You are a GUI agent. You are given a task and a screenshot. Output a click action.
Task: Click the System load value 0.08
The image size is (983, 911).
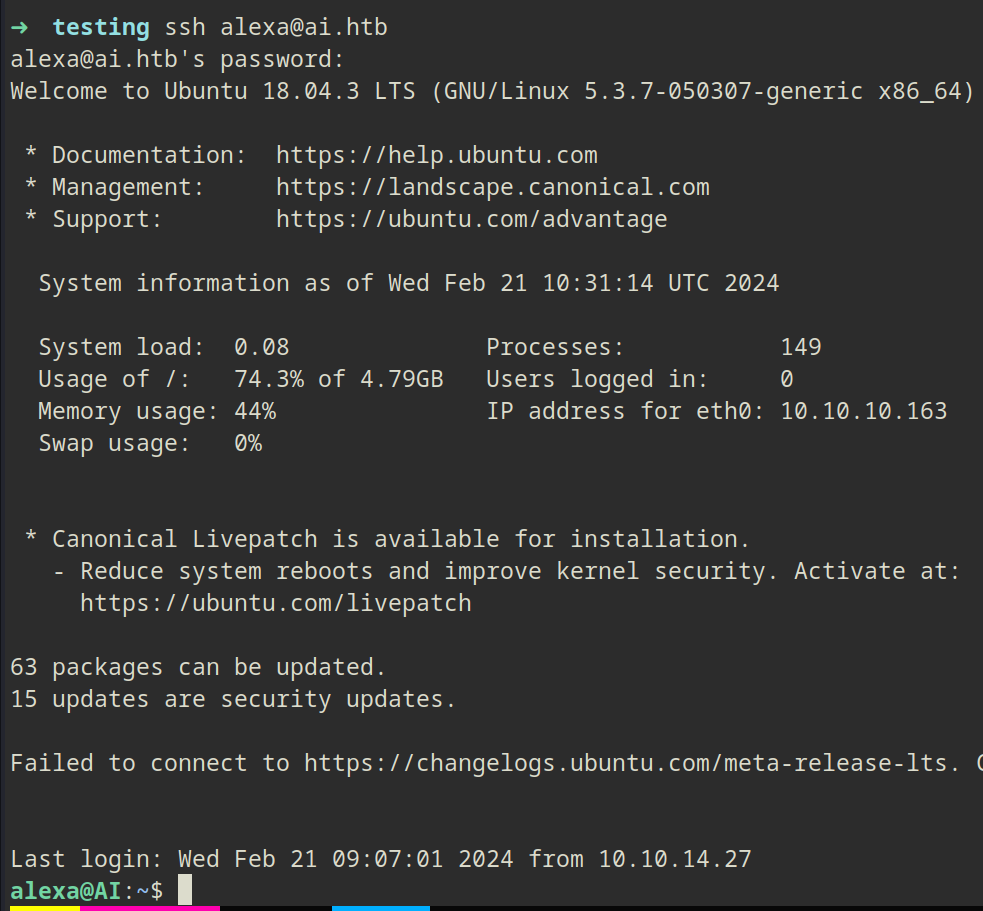261,347
